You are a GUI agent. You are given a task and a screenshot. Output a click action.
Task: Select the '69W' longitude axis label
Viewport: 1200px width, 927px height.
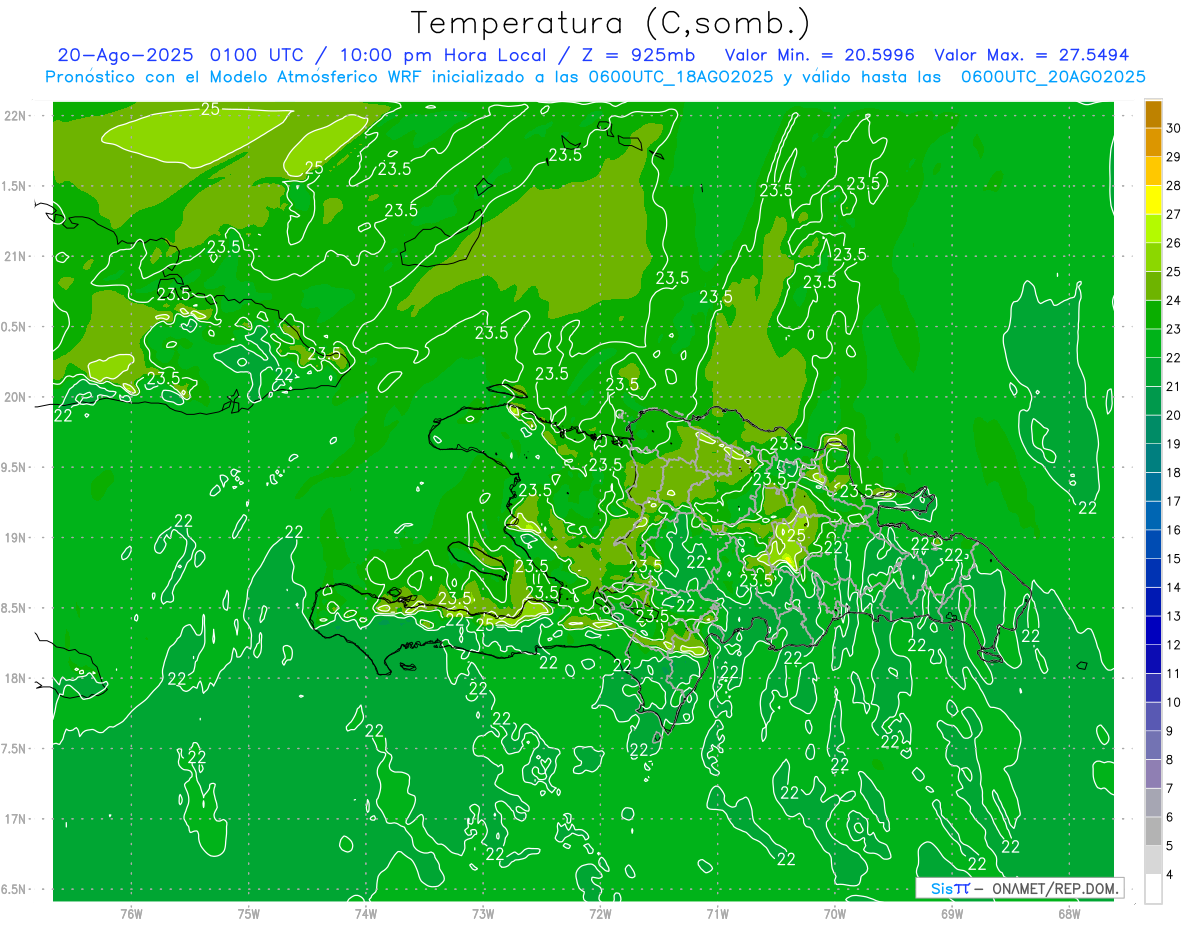[x=952, y=913]
